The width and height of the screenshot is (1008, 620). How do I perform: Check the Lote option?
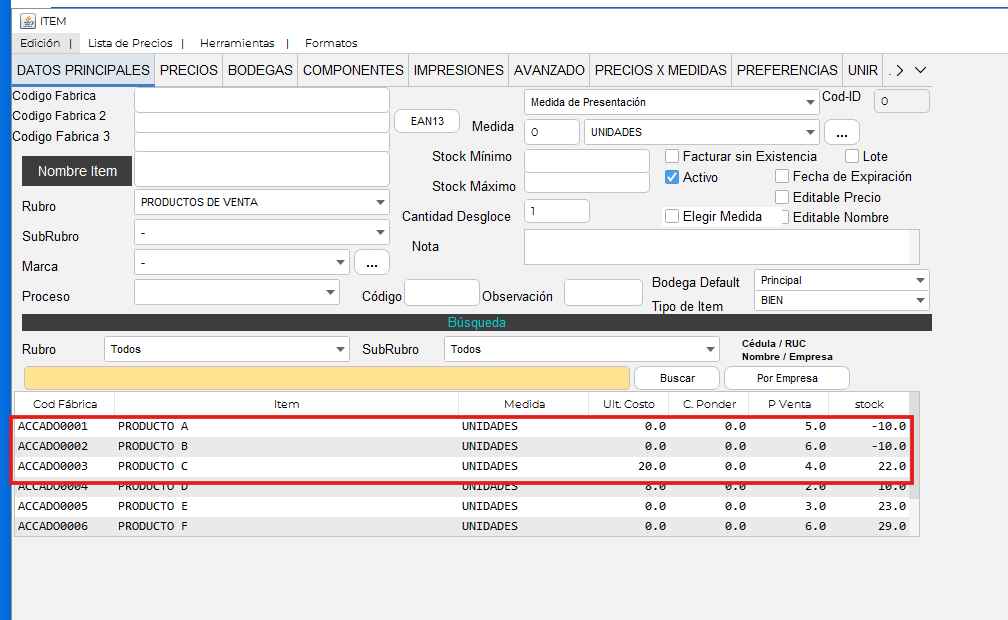(852, 157)
